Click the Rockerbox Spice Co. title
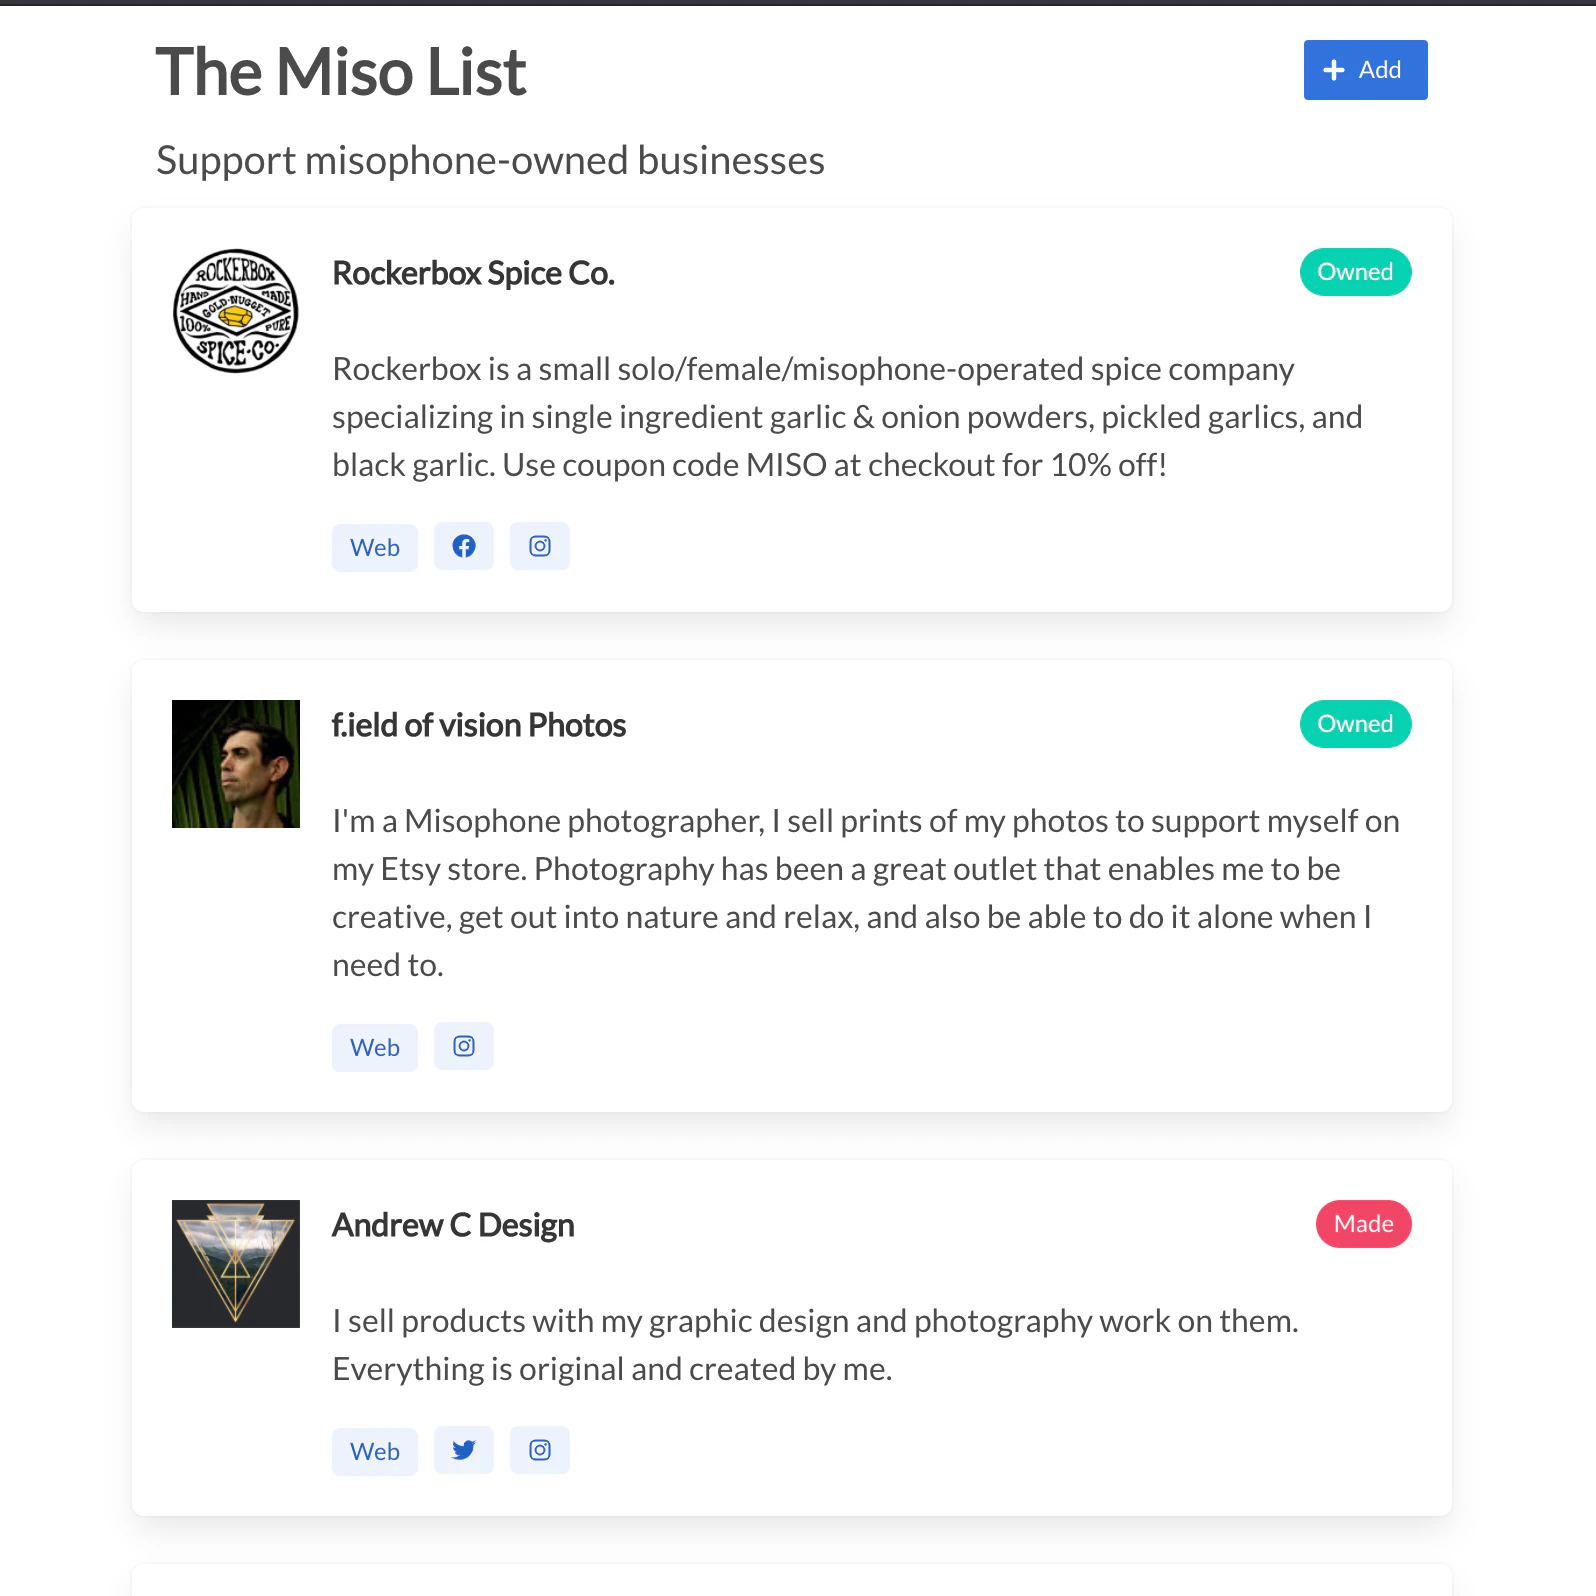The image size is (1596, 1596). [473, 272]
